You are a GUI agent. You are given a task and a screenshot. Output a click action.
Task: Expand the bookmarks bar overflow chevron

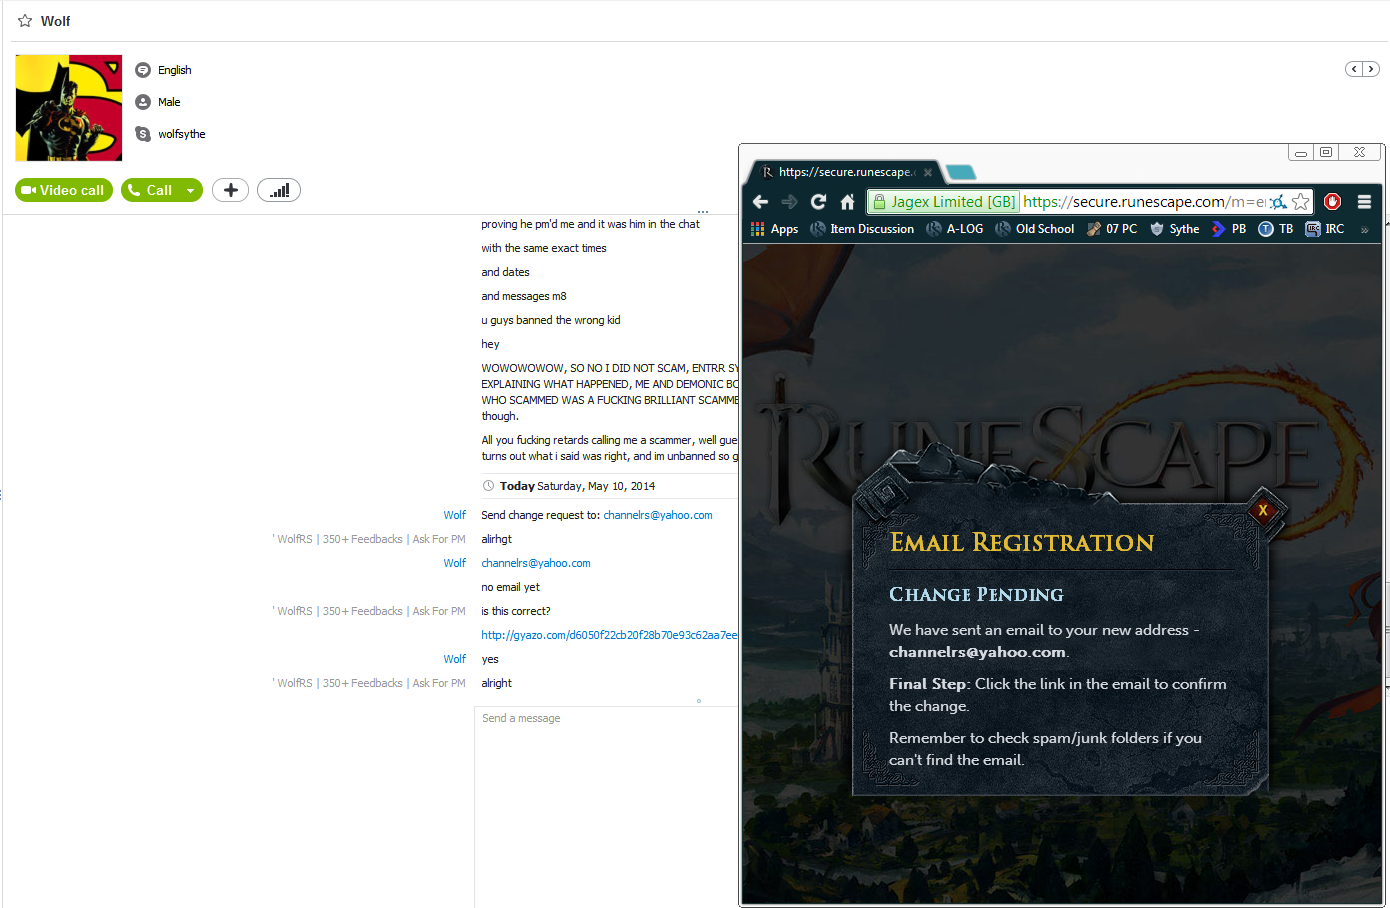click(x=1365, y=230)
